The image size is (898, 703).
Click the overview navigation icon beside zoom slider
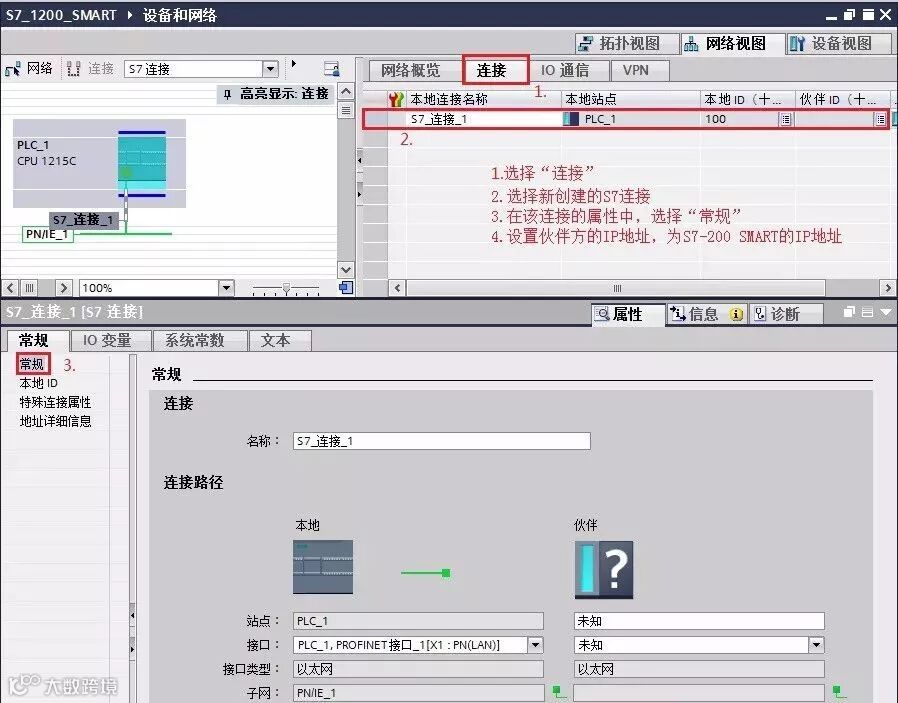point(345,287)
